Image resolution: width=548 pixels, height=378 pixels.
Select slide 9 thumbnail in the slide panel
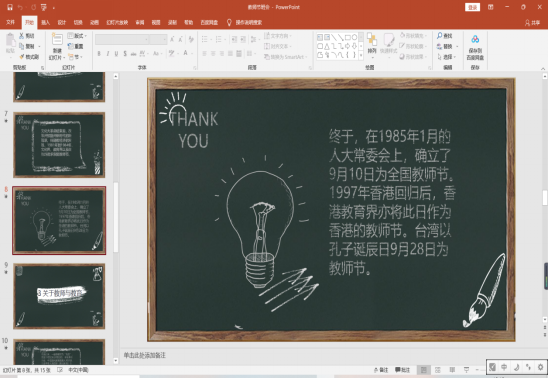pyautogui.click(x=59, y=296)
